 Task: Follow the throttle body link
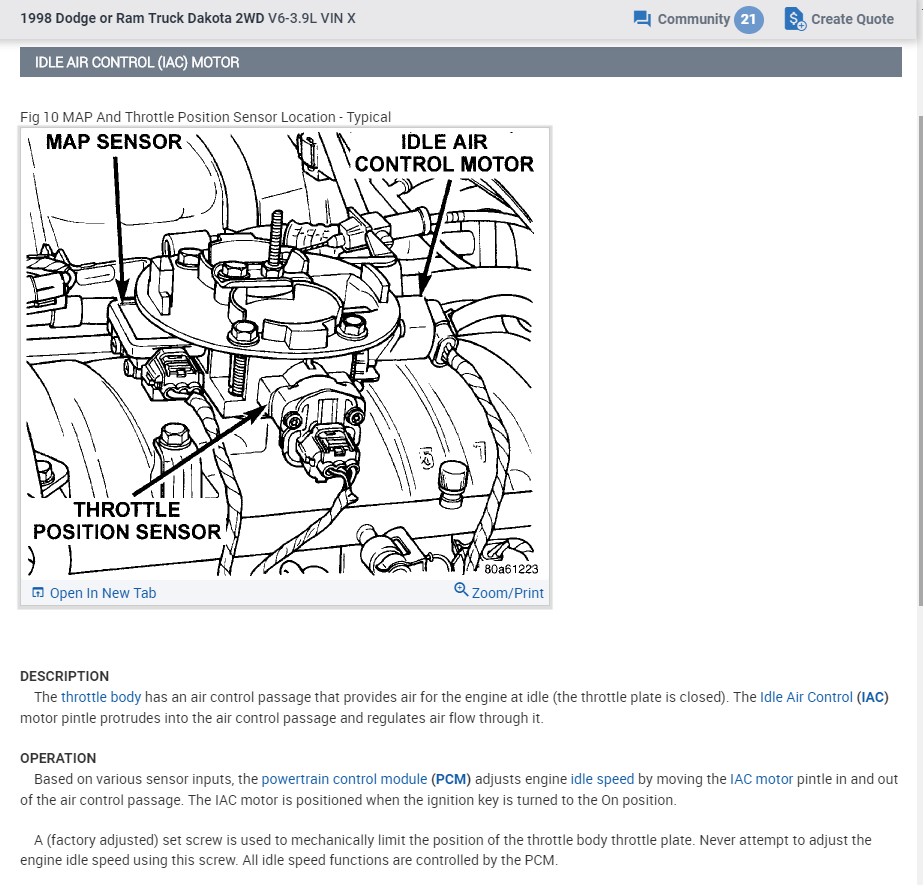pos(101,697)
